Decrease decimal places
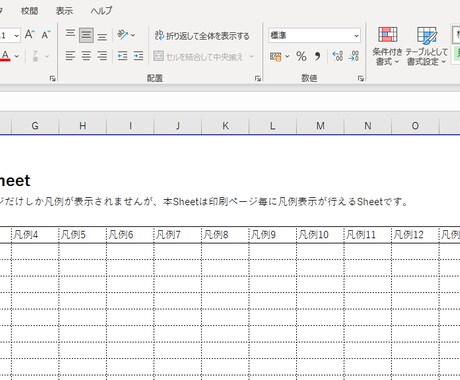 pyautogui.click(x=354, y=56)
